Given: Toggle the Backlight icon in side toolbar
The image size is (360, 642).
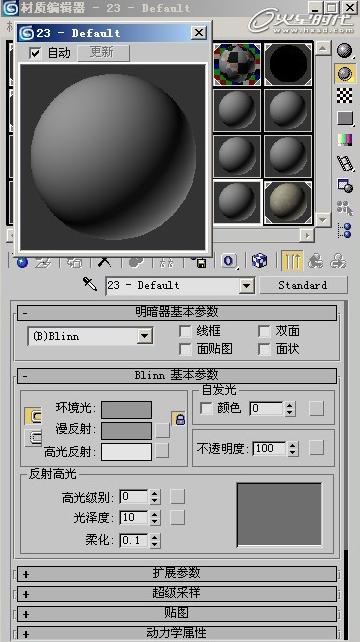Looking at the screenshot, I should pyautogui.click(x=344, y=73).
